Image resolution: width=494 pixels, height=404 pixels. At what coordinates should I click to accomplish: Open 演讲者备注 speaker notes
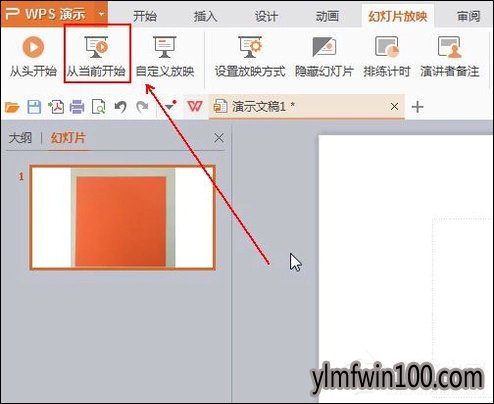450,56
